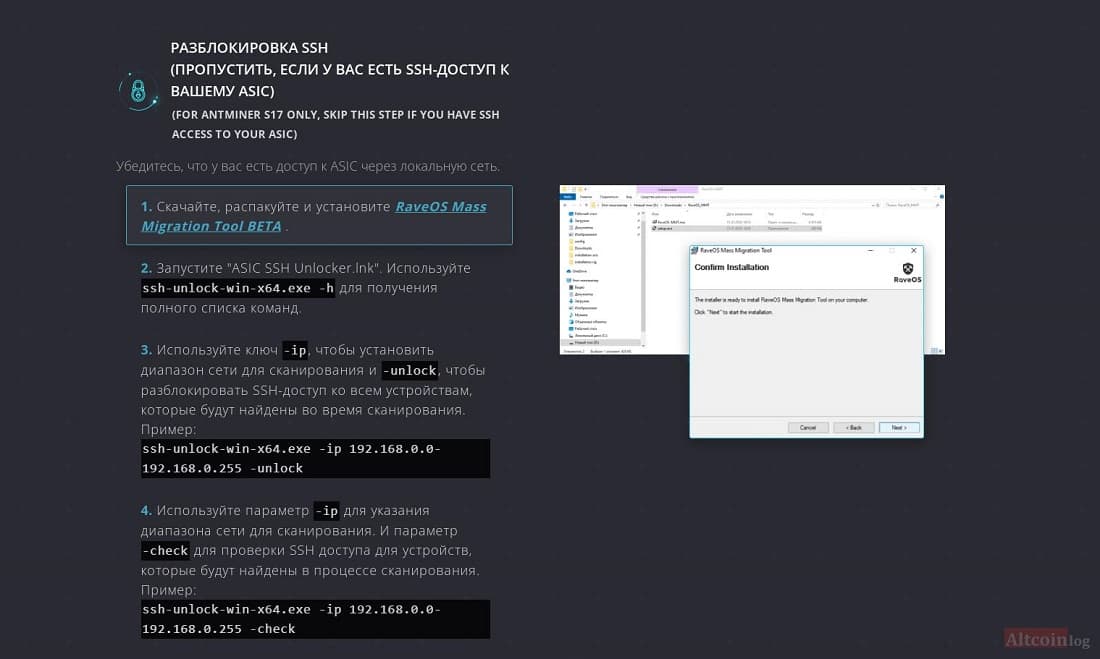Close the RaveOS Mass Migration Tool installer window

pyautogui.click(x=913, y=251)
